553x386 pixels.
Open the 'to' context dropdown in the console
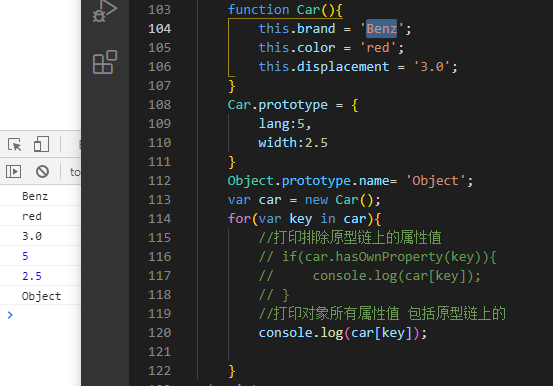[75, 172]
